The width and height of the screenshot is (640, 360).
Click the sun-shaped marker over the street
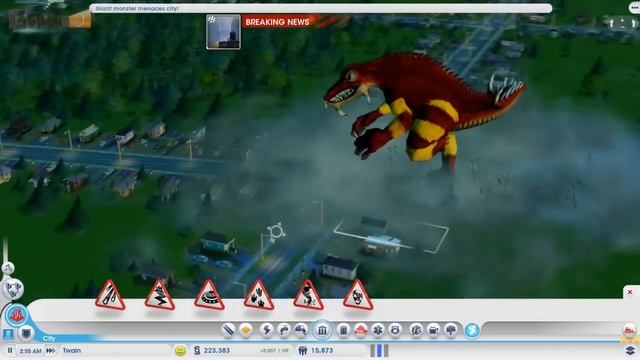tap(276, 232)
